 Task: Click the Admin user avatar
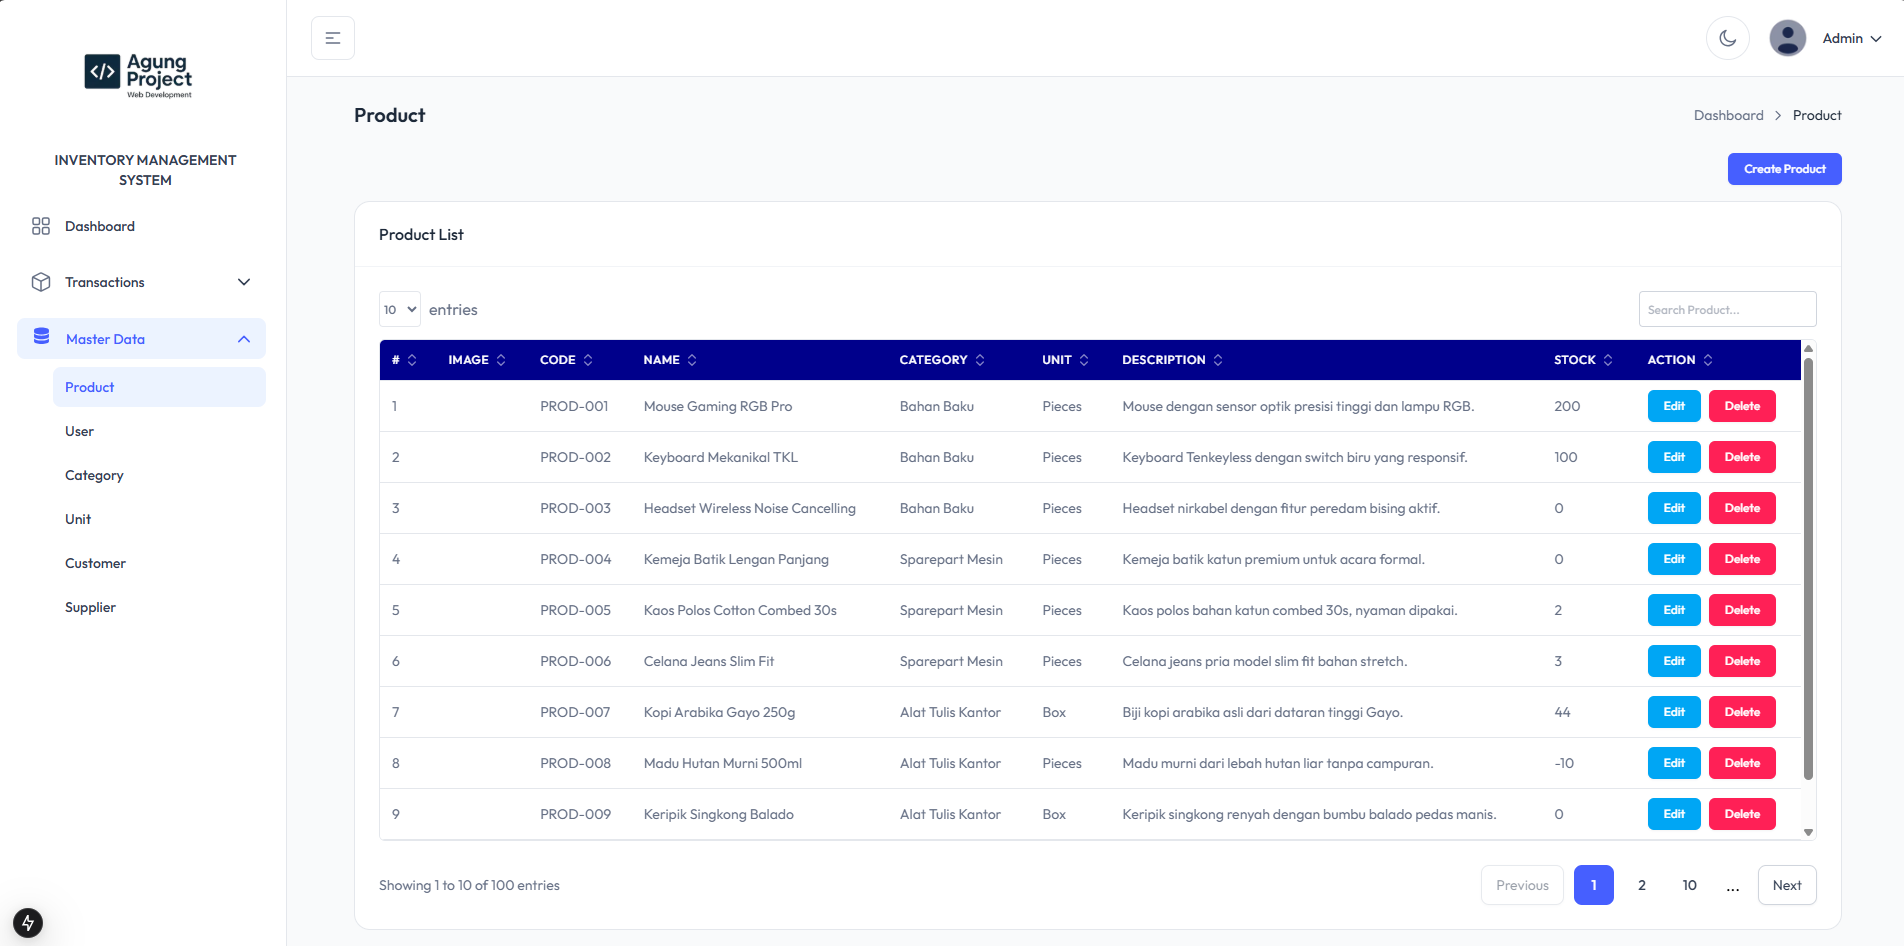point(1788,38)
